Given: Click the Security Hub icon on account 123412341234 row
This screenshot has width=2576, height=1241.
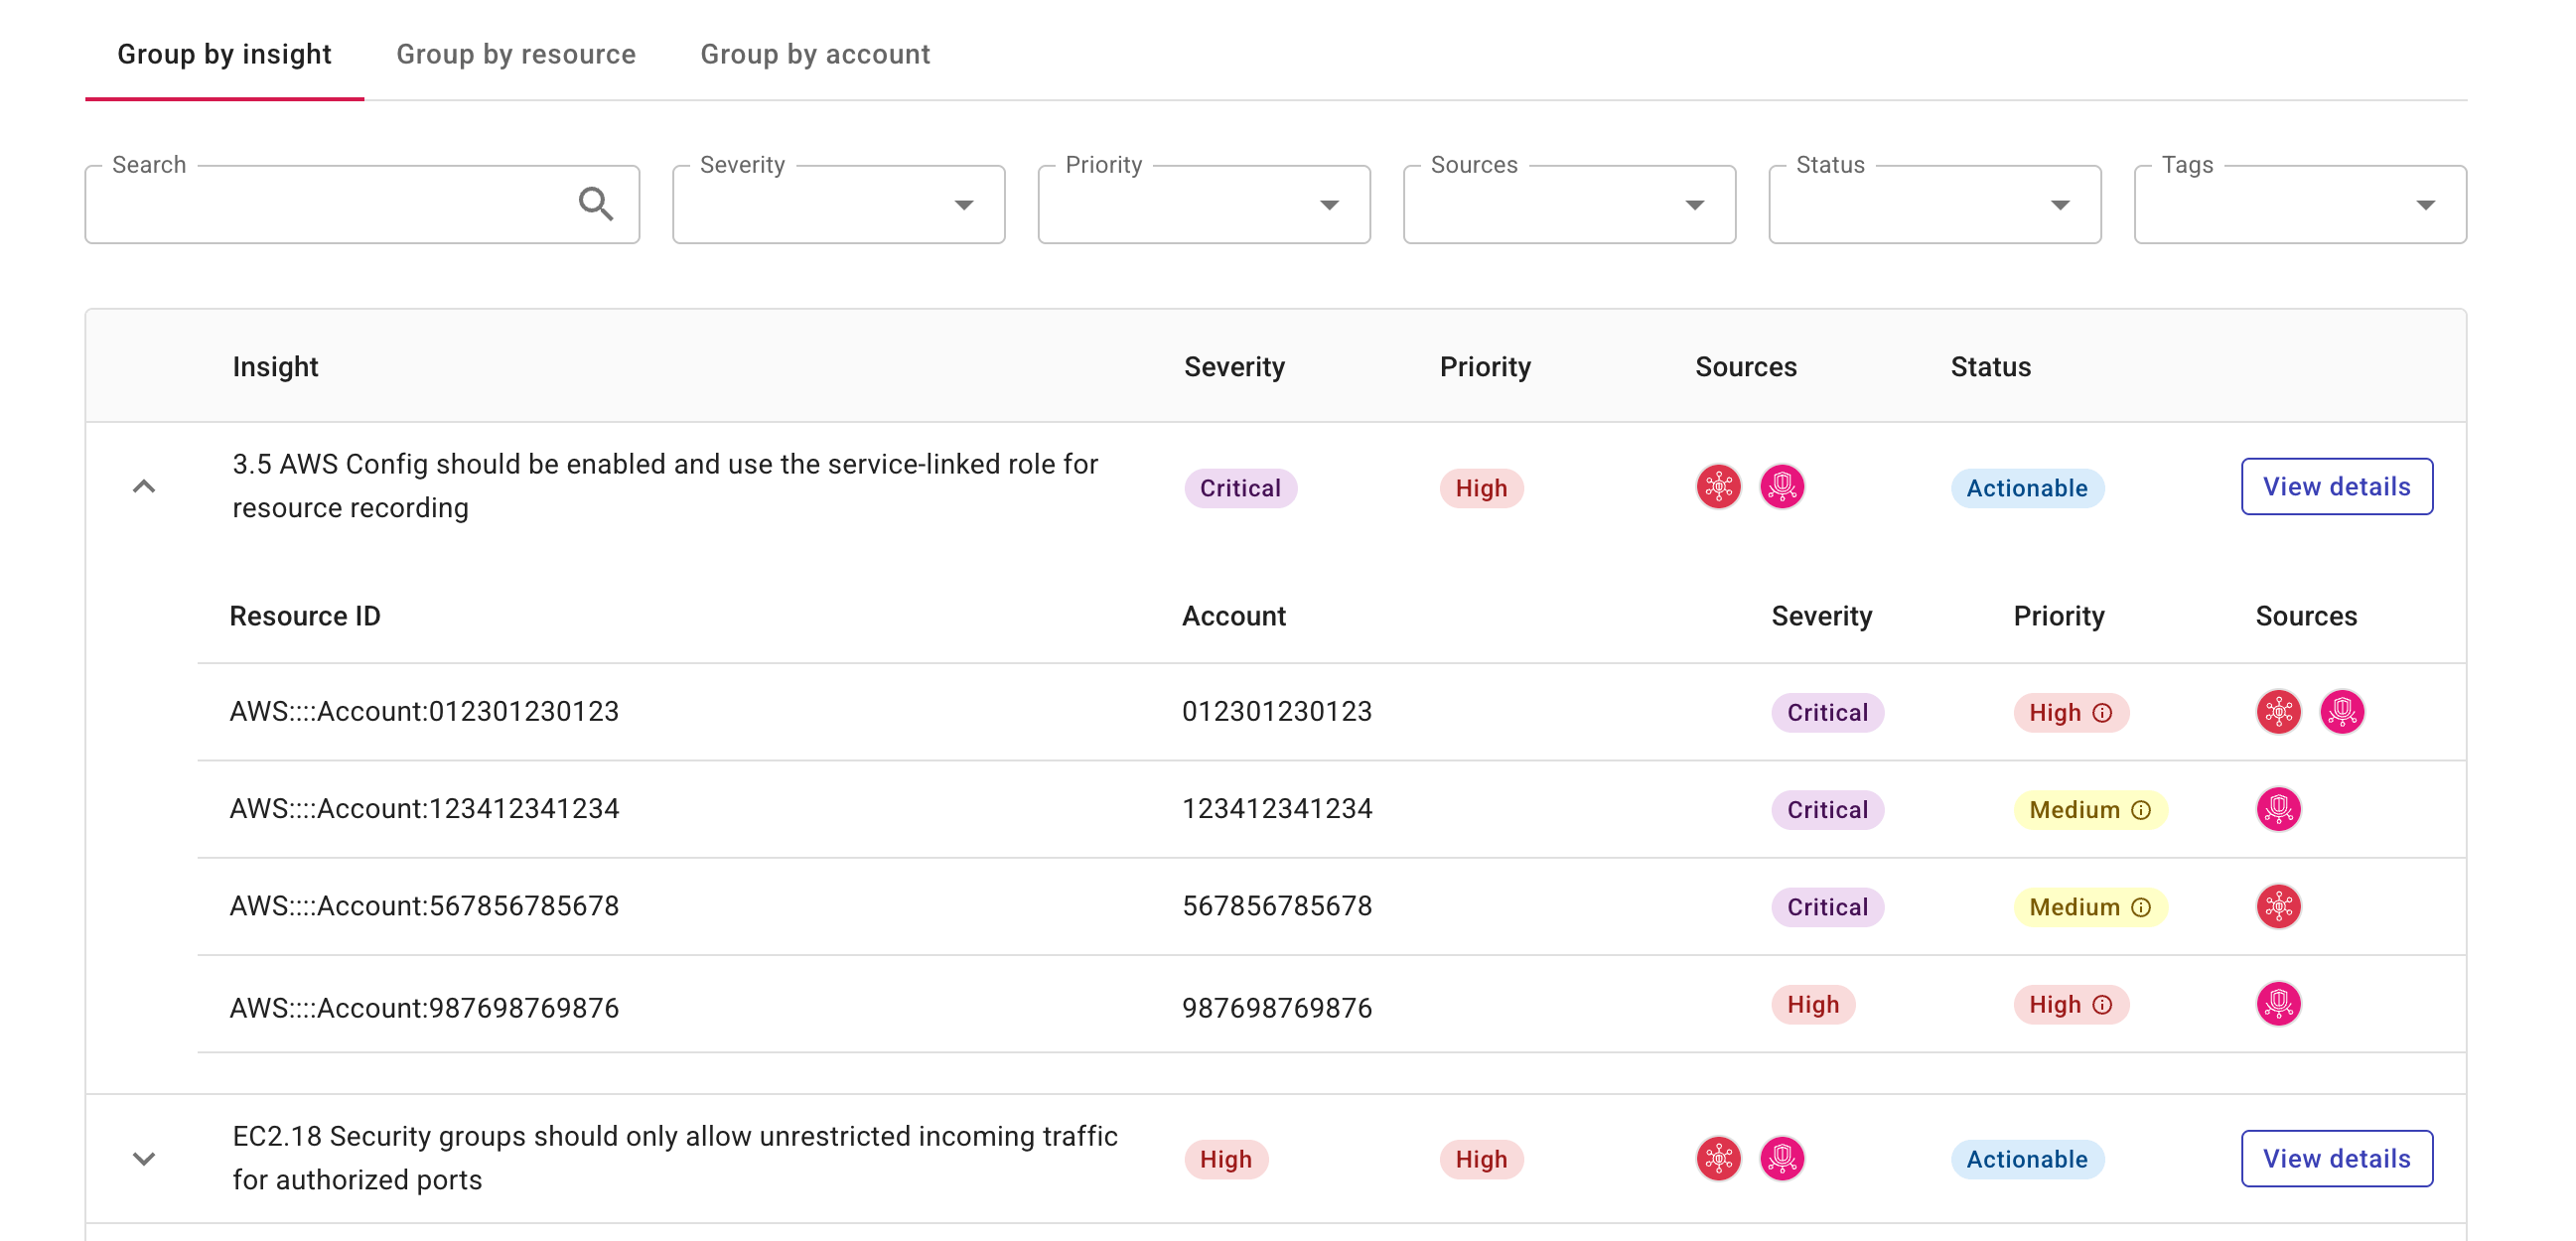Looking at the screenshot, I should (x=2280, y=809).
